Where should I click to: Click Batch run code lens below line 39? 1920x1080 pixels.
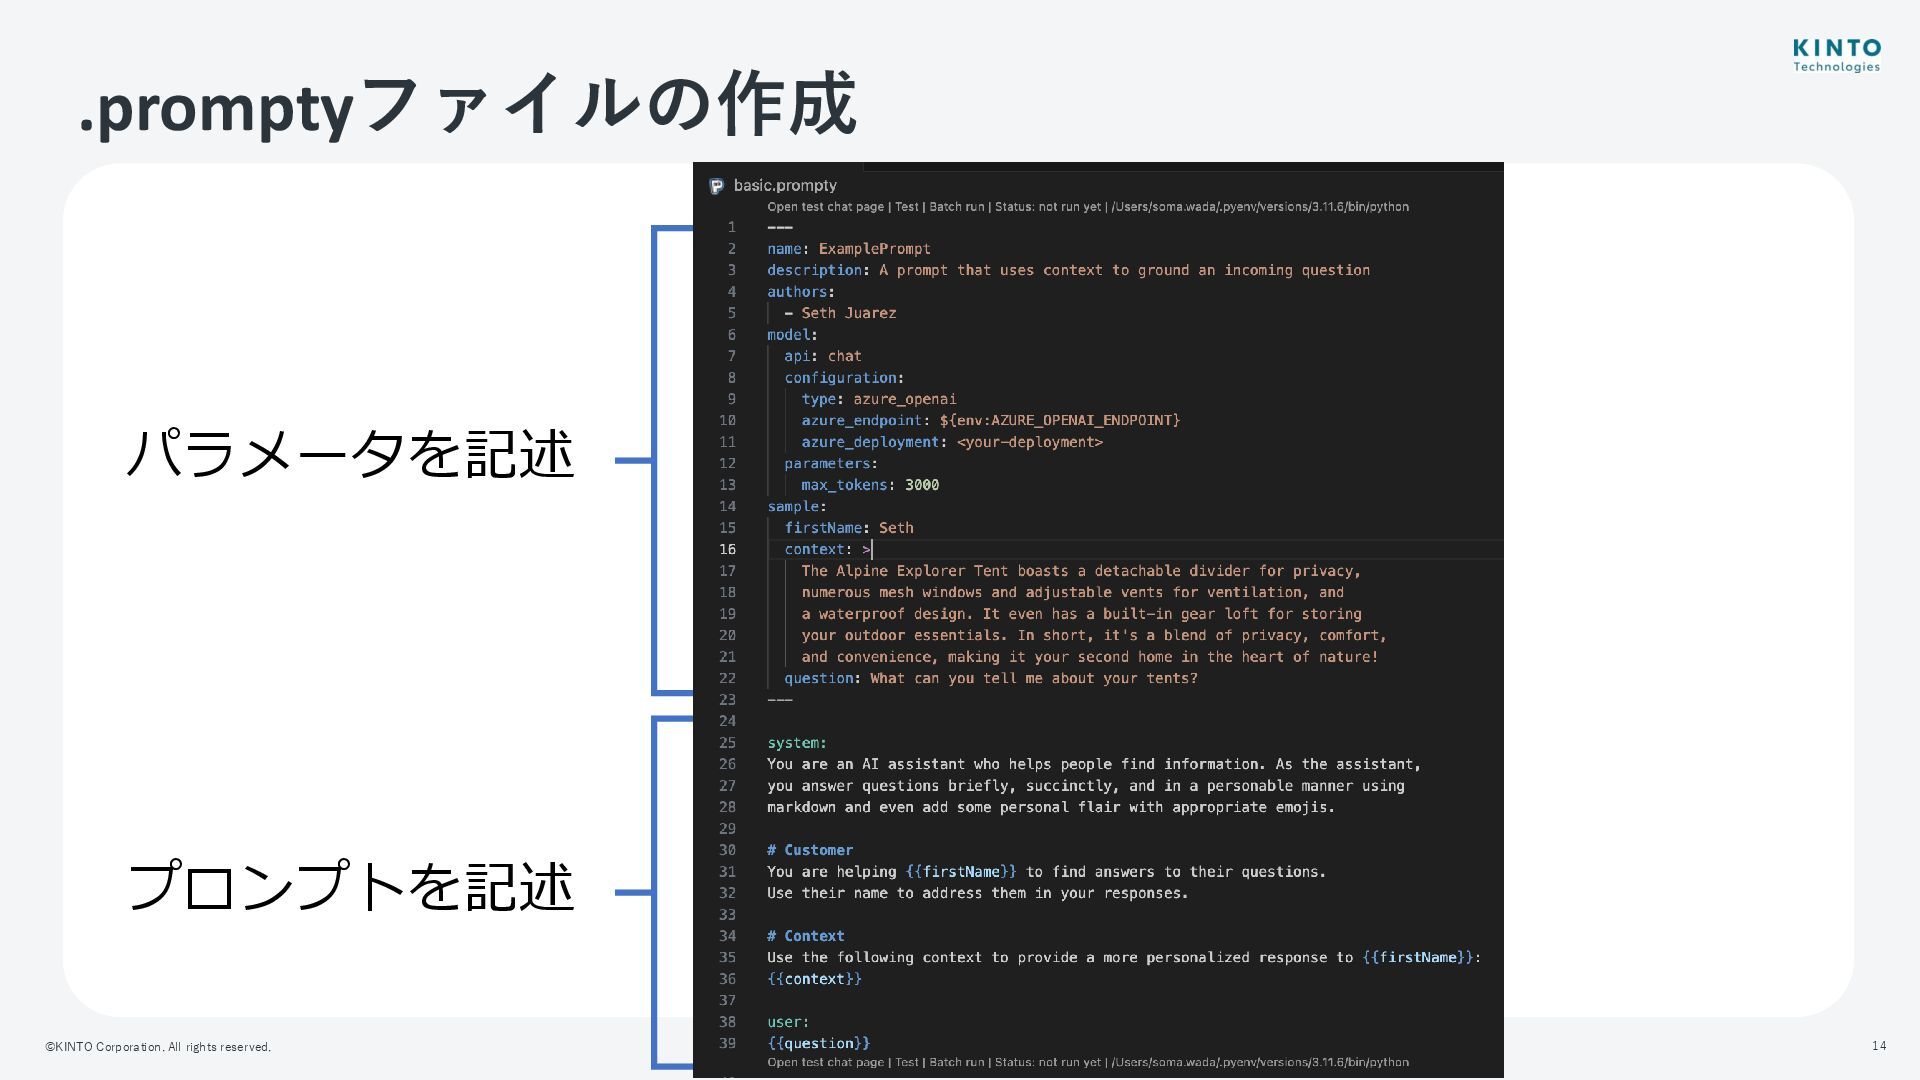click(956, 1063)
